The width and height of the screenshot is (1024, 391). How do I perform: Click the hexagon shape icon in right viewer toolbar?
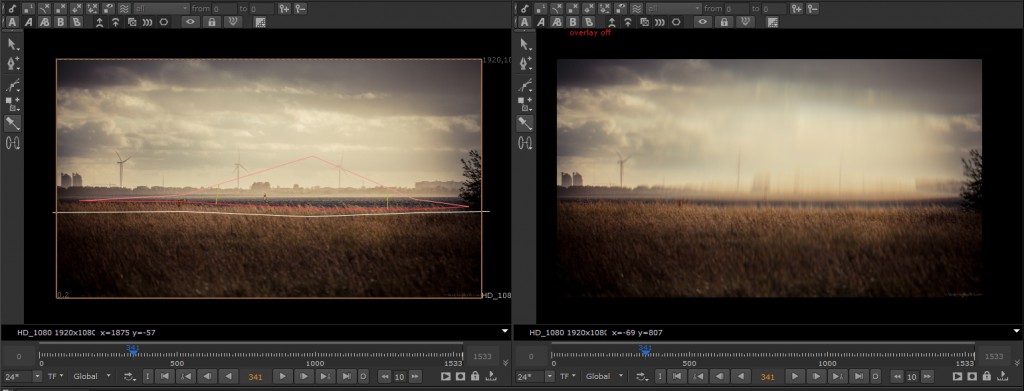(x=677, y=22)
